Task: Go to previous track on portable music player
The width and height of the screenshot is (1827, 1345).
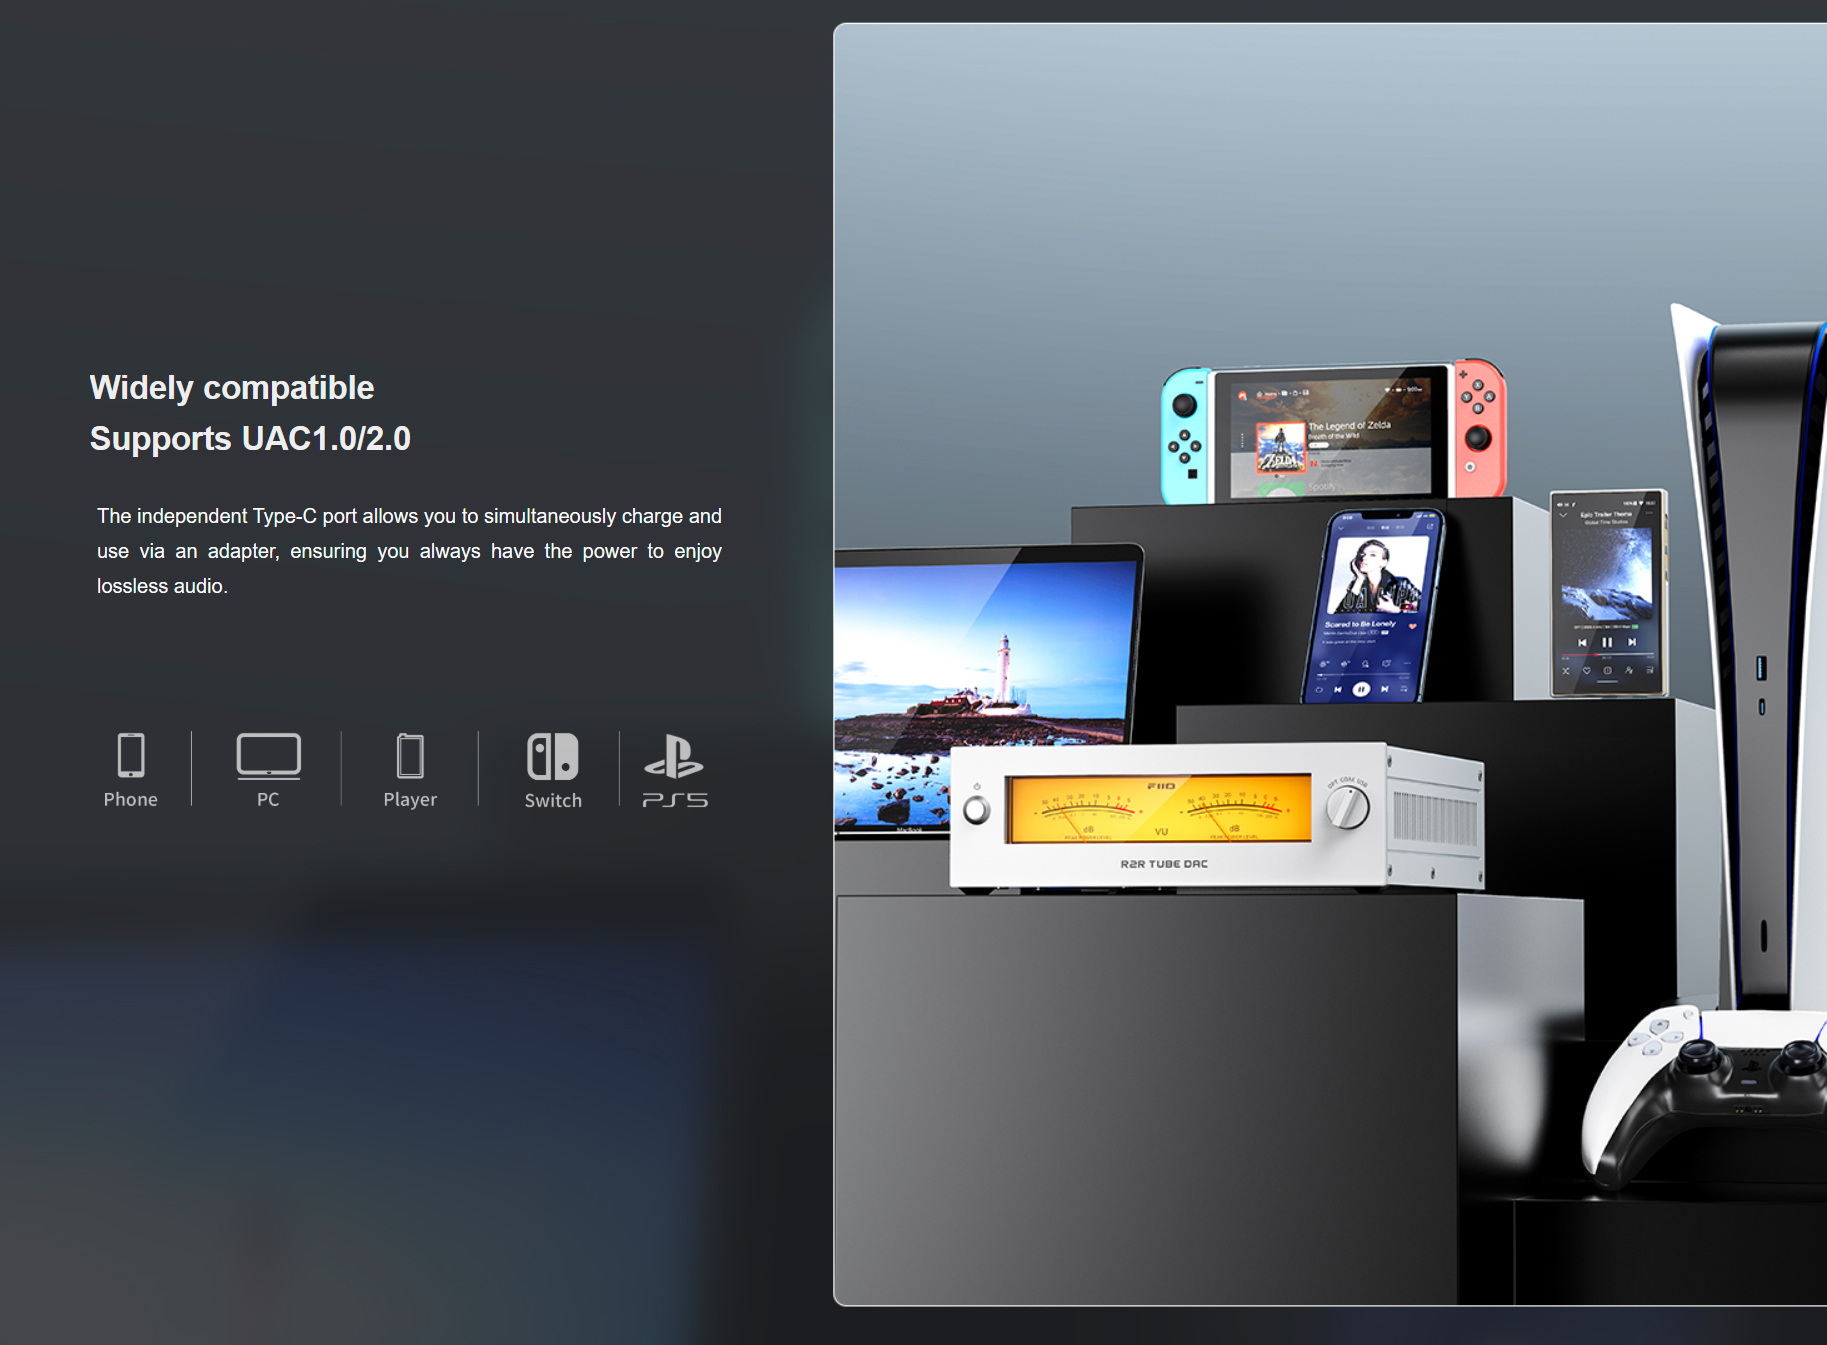Action: 1582,642
